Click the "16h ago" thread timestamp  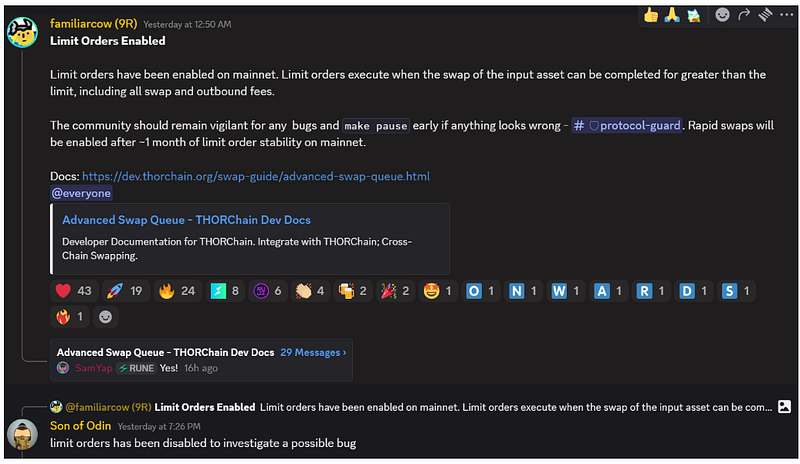201,368
